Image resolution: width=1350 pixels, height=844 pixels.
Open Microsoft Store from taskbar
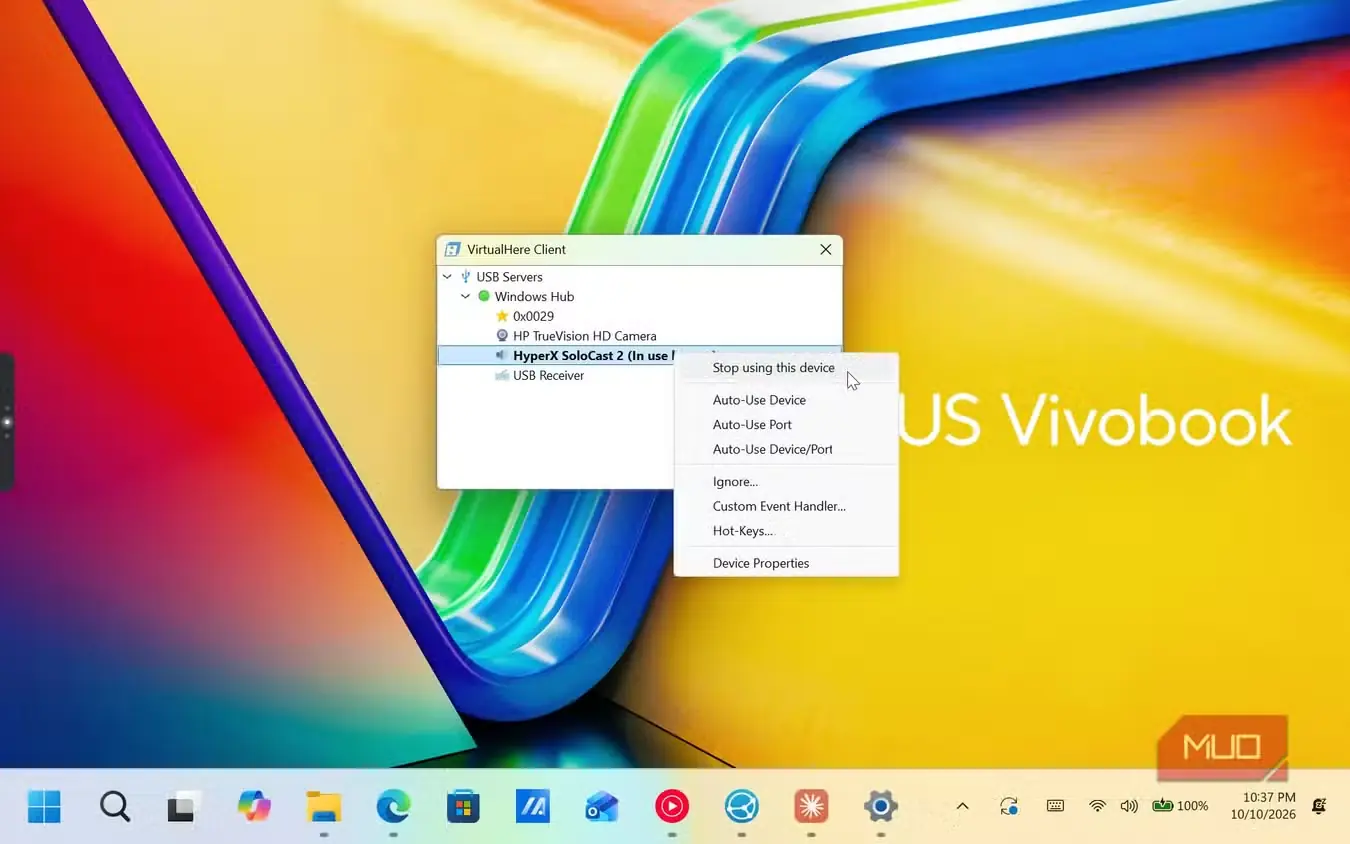(463, 806)
